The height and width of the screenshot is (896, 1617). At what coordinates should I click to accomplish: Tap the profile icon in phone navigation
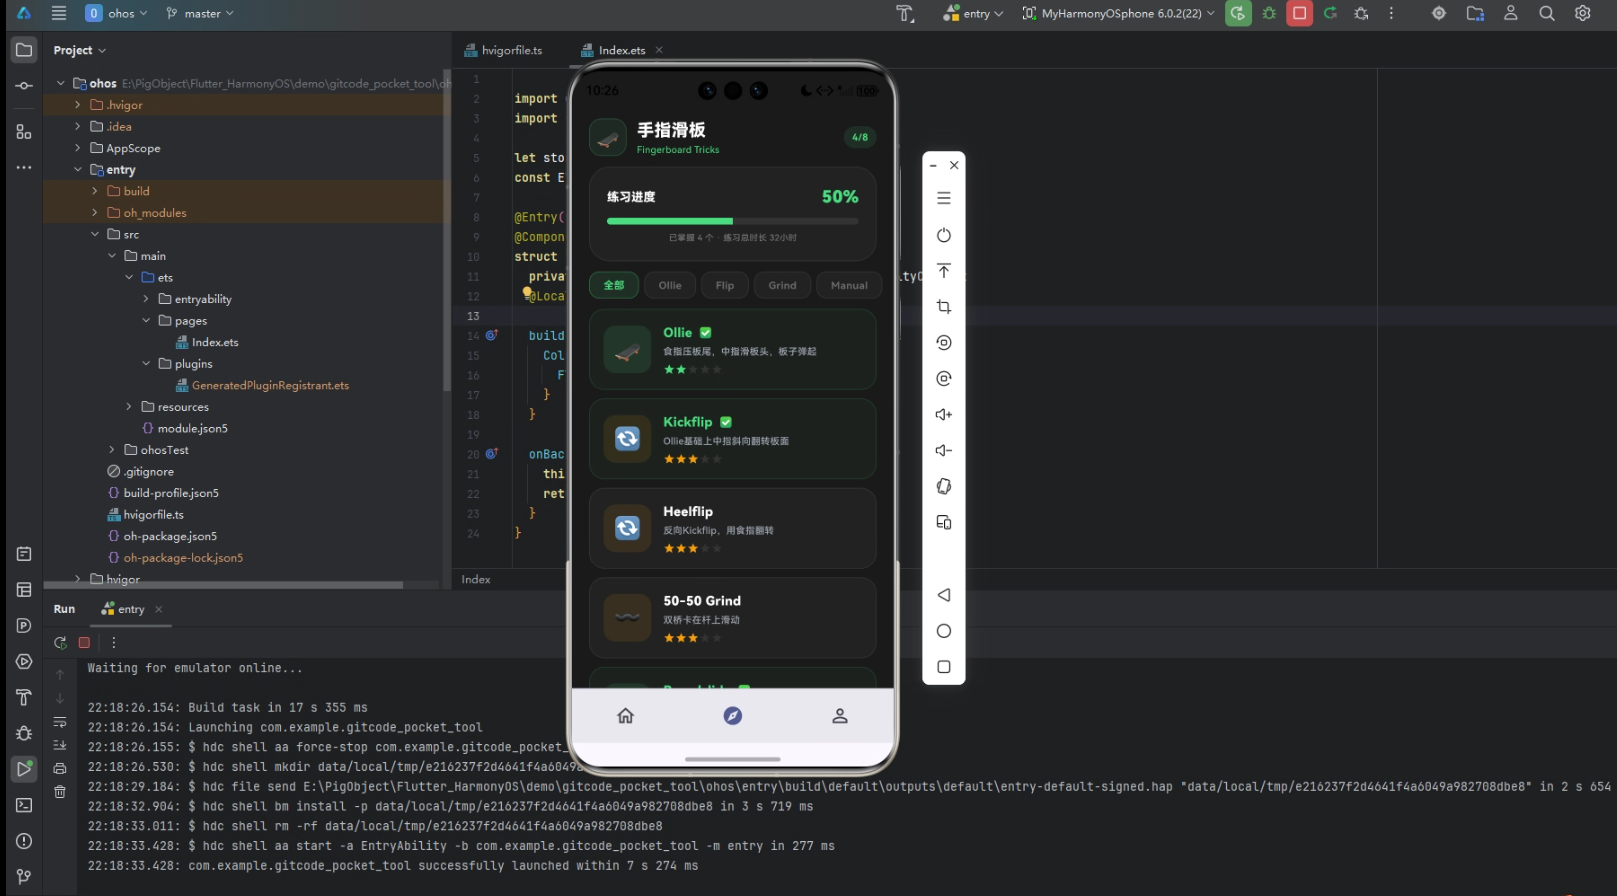click(840, 716)
